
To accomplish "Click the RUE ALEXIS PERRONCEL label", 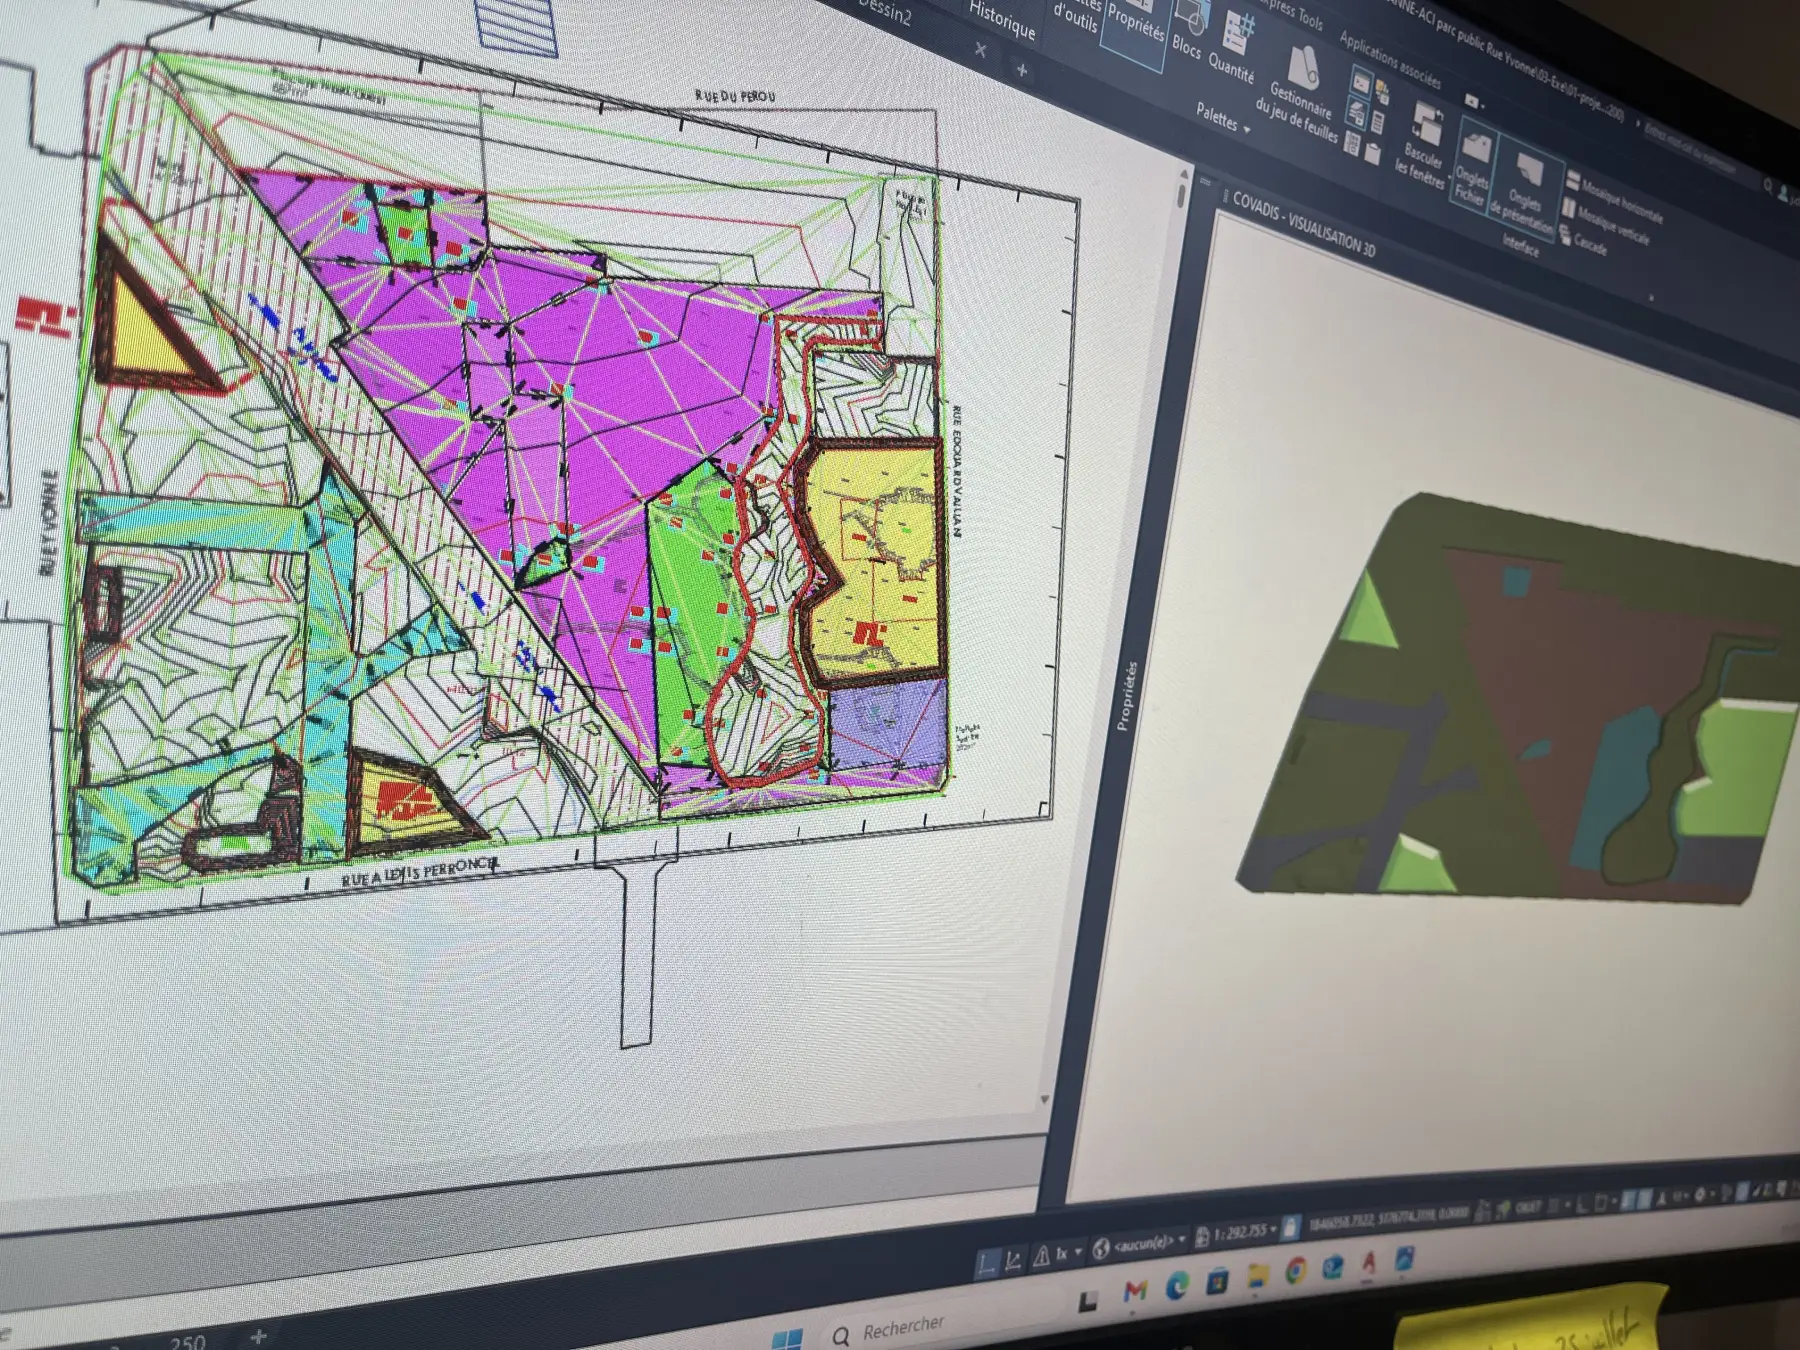I will 420,872.
